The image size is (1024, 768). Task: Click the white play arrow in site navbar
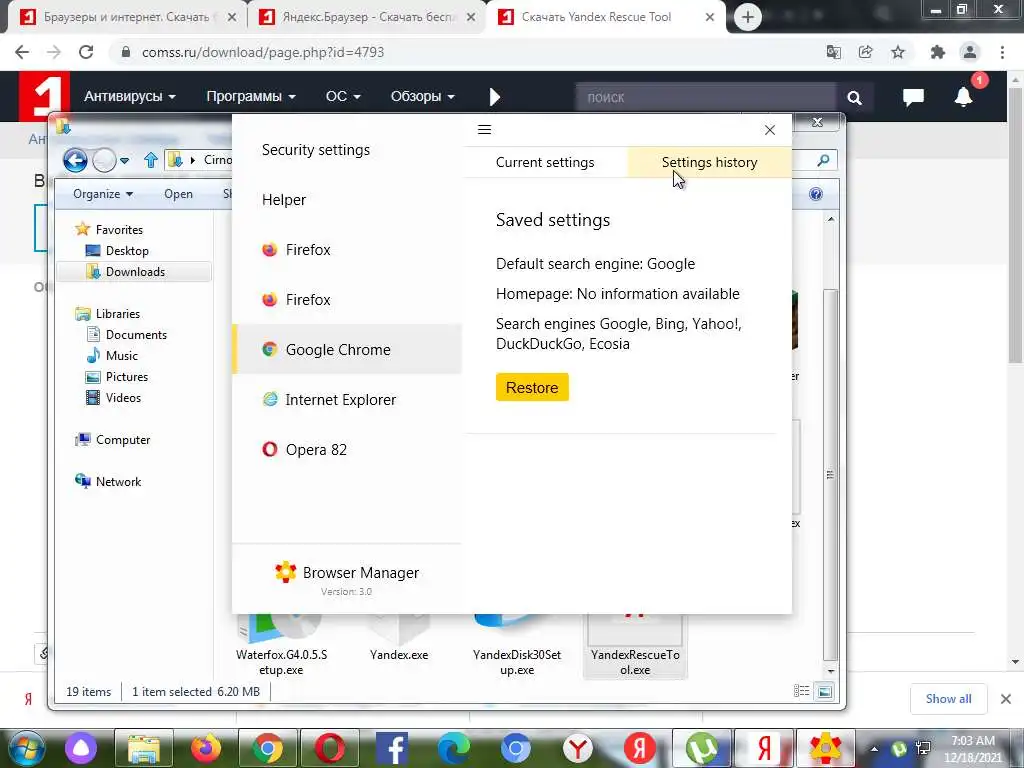coord(494,97)
